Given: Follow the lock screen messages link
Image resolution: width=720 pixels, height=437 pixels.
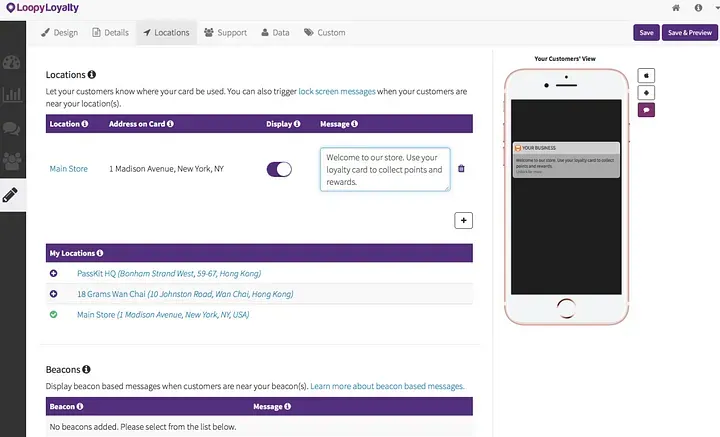Looking at the screenshot, I should tap(337, 91).
